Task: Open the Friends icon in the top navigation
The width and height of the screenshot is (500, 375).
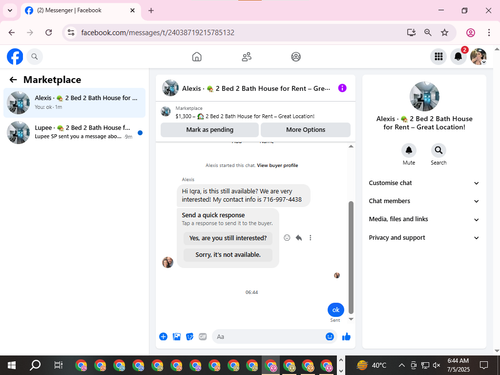Action: [246, 57]
